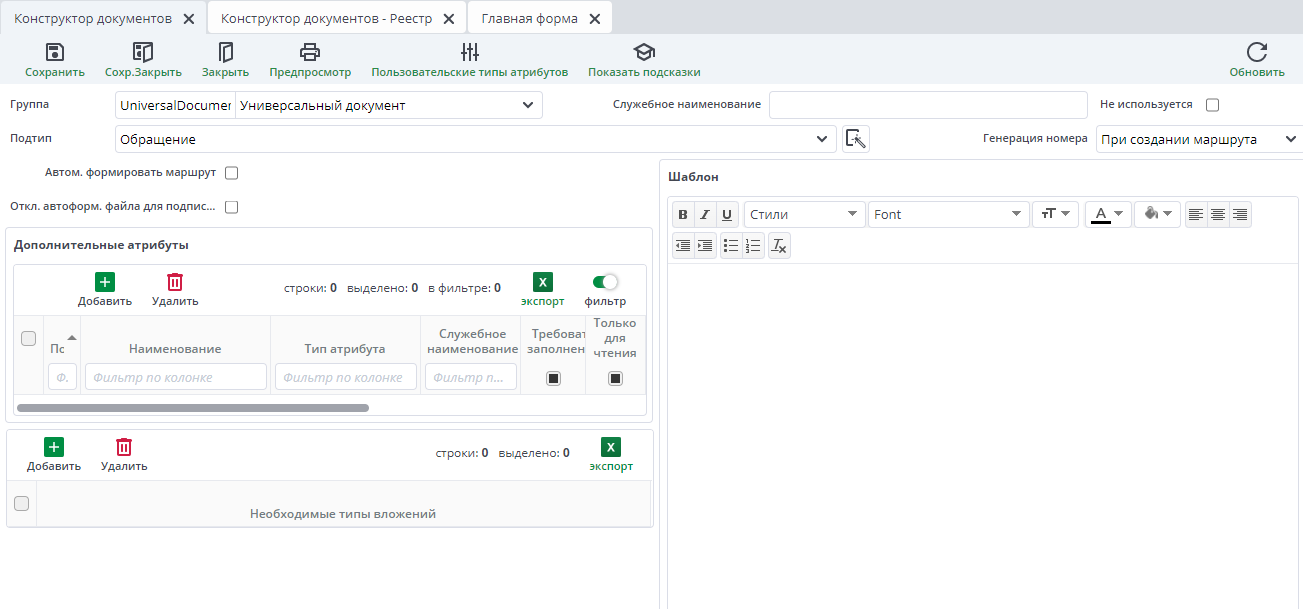Click the subtype picker icon next to Подтип
This screenshot has height=609, width=1303.
[x=856, y=139]
